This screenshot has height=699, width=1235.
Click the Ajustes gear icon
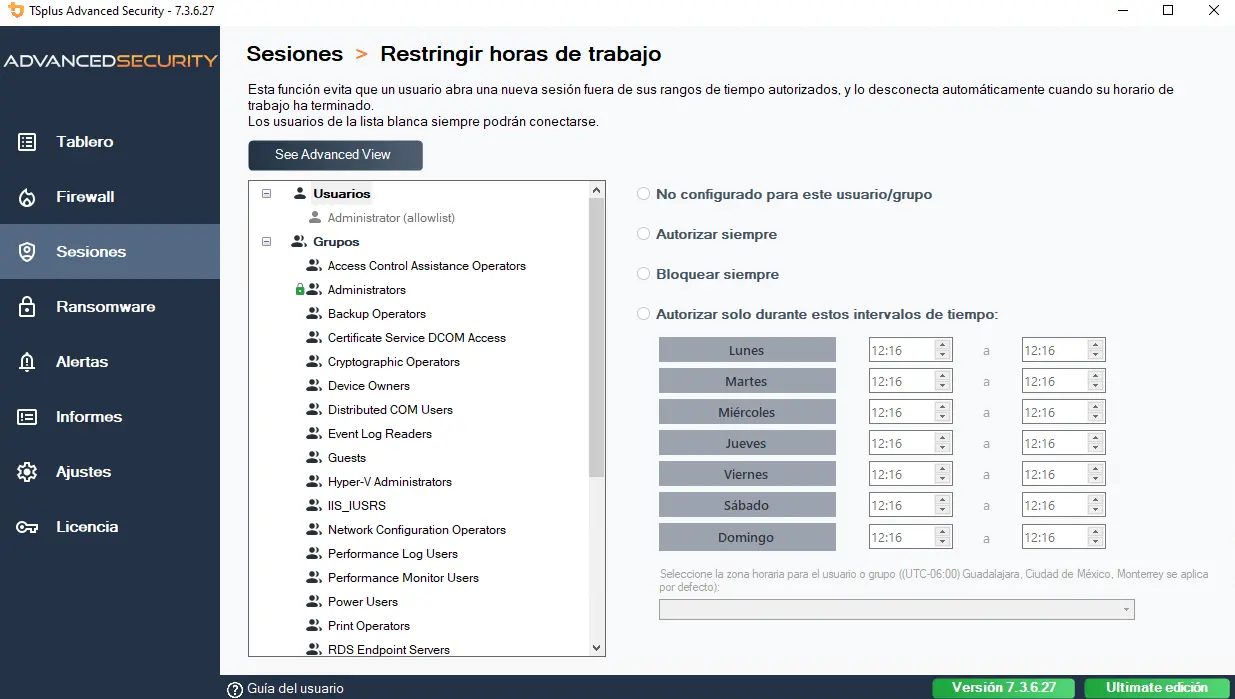pos(28,472)
